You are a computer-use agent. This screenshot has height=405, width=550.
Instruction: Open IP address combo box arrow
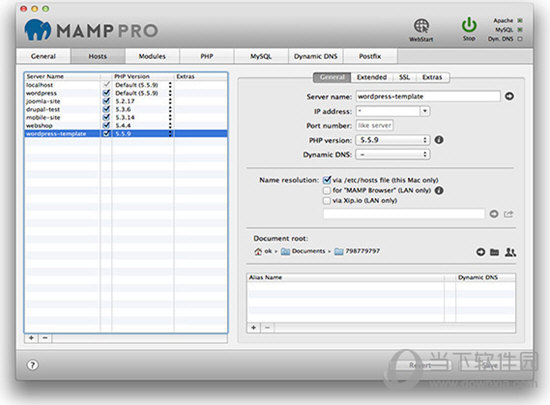[x=425, y=111]
